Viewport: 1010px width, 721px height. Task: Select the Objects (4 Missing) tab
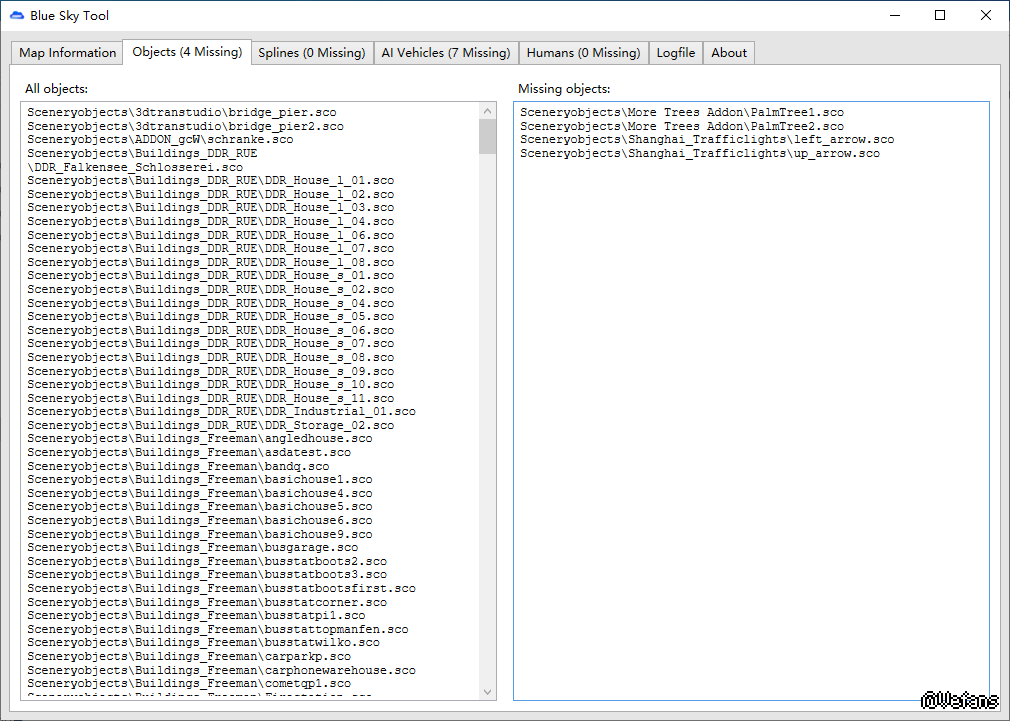click(187, 52)
